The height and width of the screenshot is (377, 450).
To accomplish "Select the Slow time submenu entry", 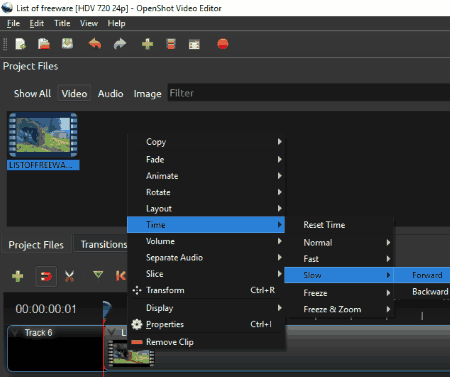I will coord(339,275).
